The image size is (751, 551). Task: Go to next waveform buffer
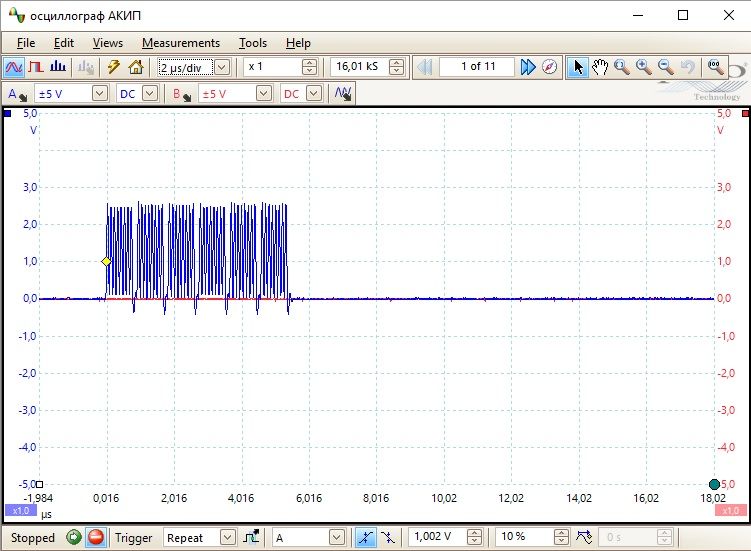[x=528, y=67]
